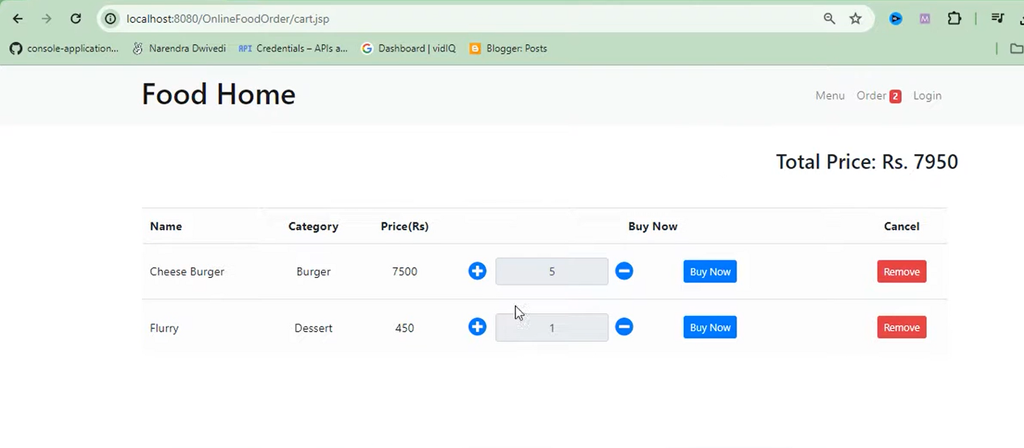Open Narendra Dwivedi bookmark
Screen dimensions: 1024x448
[x=179, y=48]
